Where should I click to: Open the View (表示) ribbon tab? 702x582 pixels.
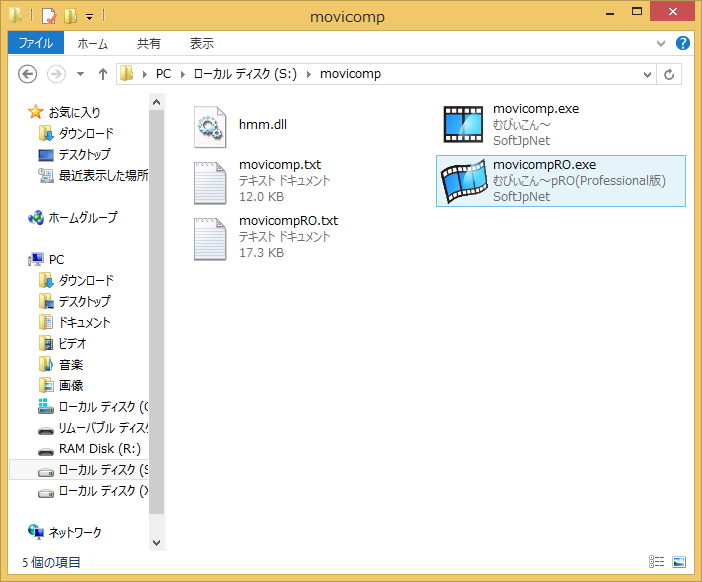coord(201,43)
